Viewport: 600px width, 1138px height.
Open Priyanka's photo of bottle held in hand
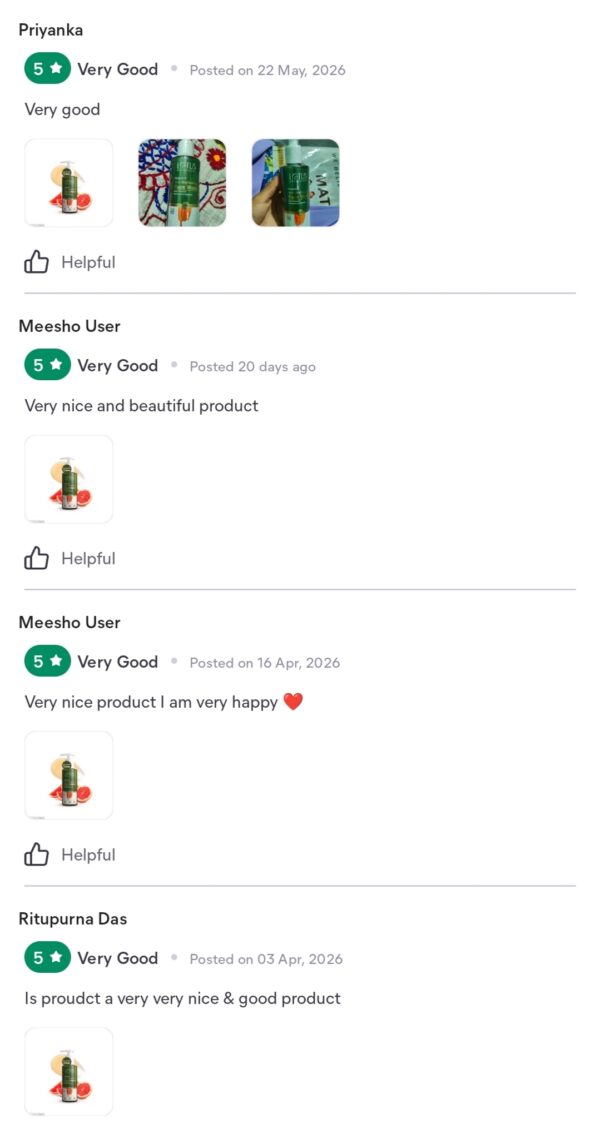[x=295, y=183]
